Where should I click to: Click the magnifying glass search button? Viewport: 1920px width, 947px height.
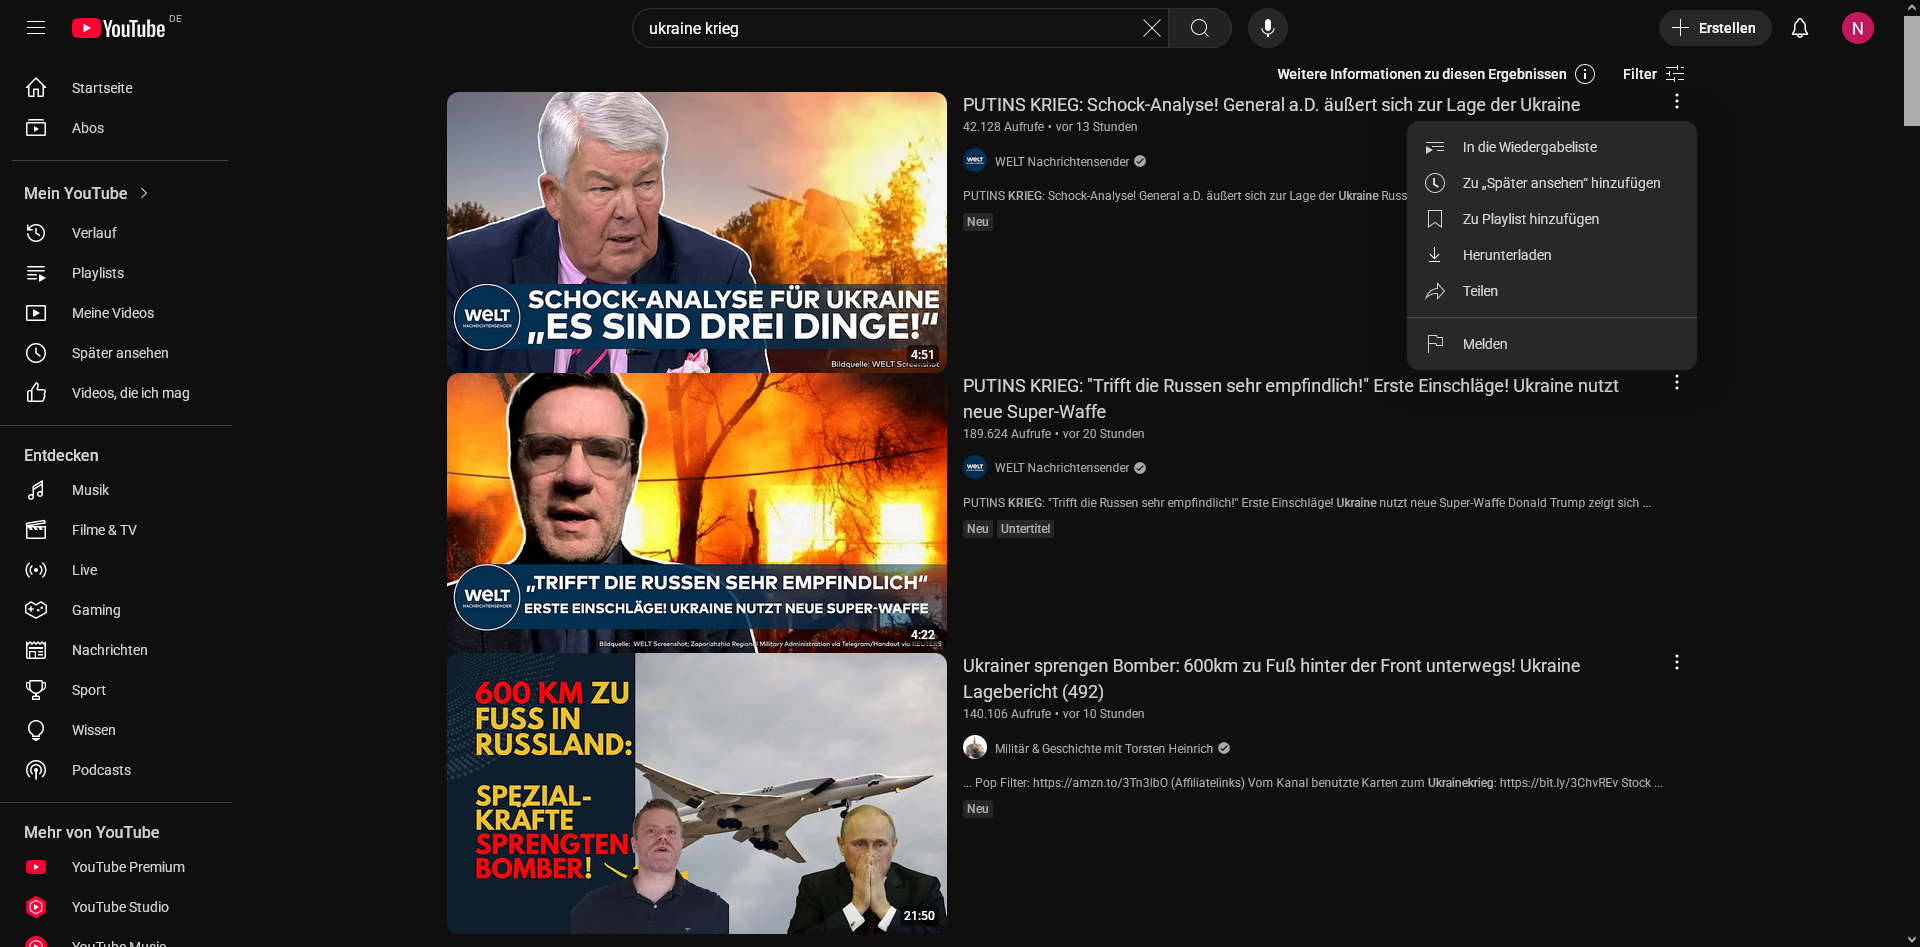[x=1200, y=28]
